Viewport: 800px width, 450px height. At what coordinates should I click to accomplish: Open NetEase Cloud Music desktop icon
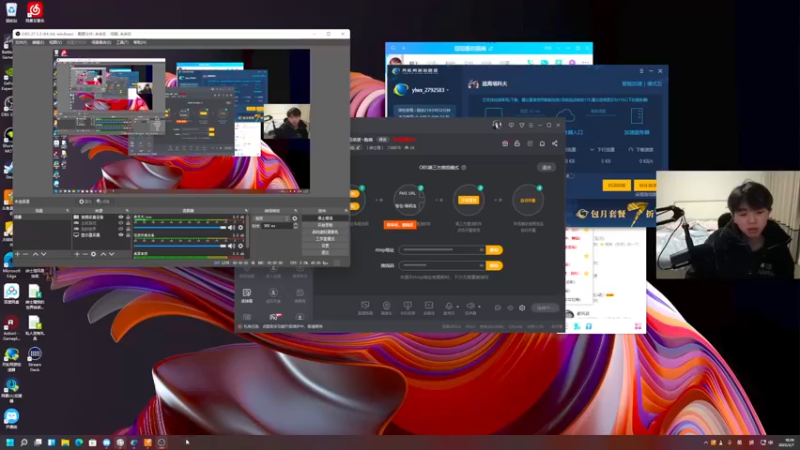coord(35,12)
